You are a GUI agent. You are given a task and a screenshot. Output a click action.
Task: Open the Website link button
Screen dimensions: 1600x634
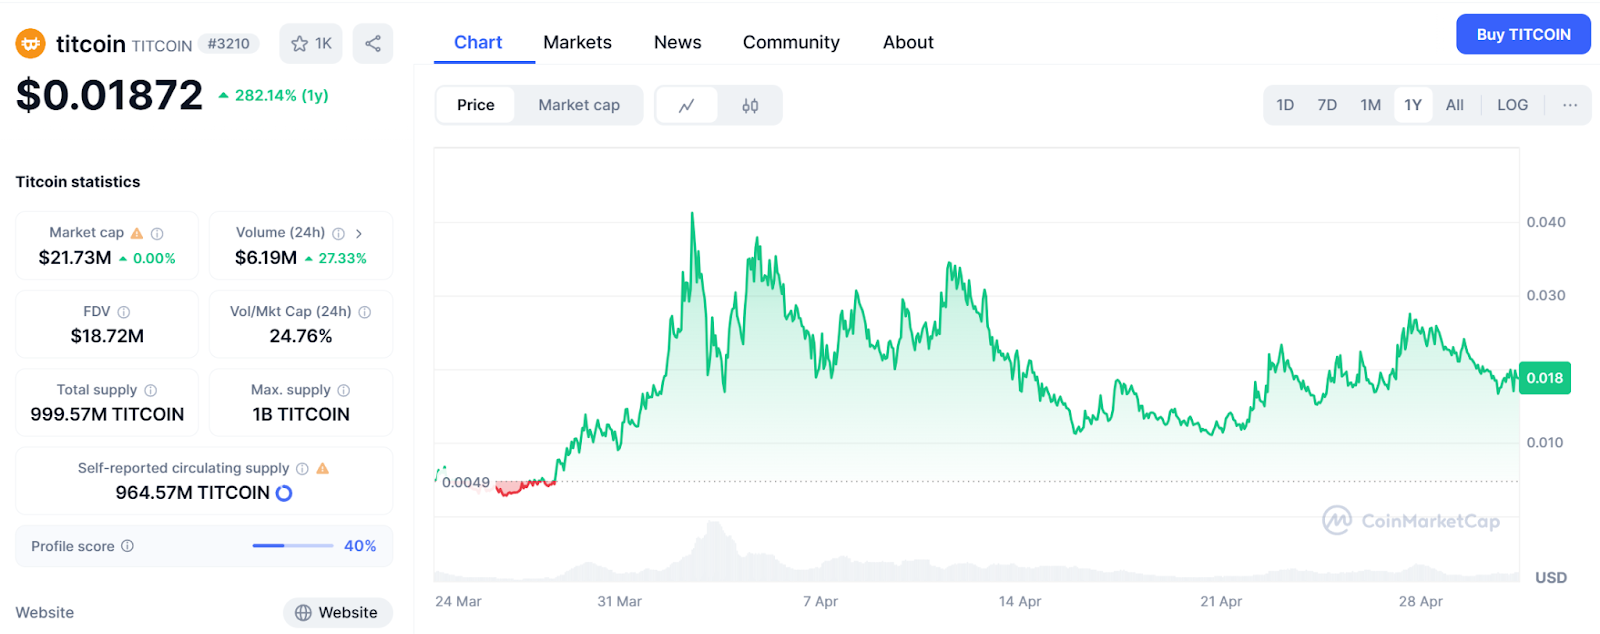click(338, 613)
